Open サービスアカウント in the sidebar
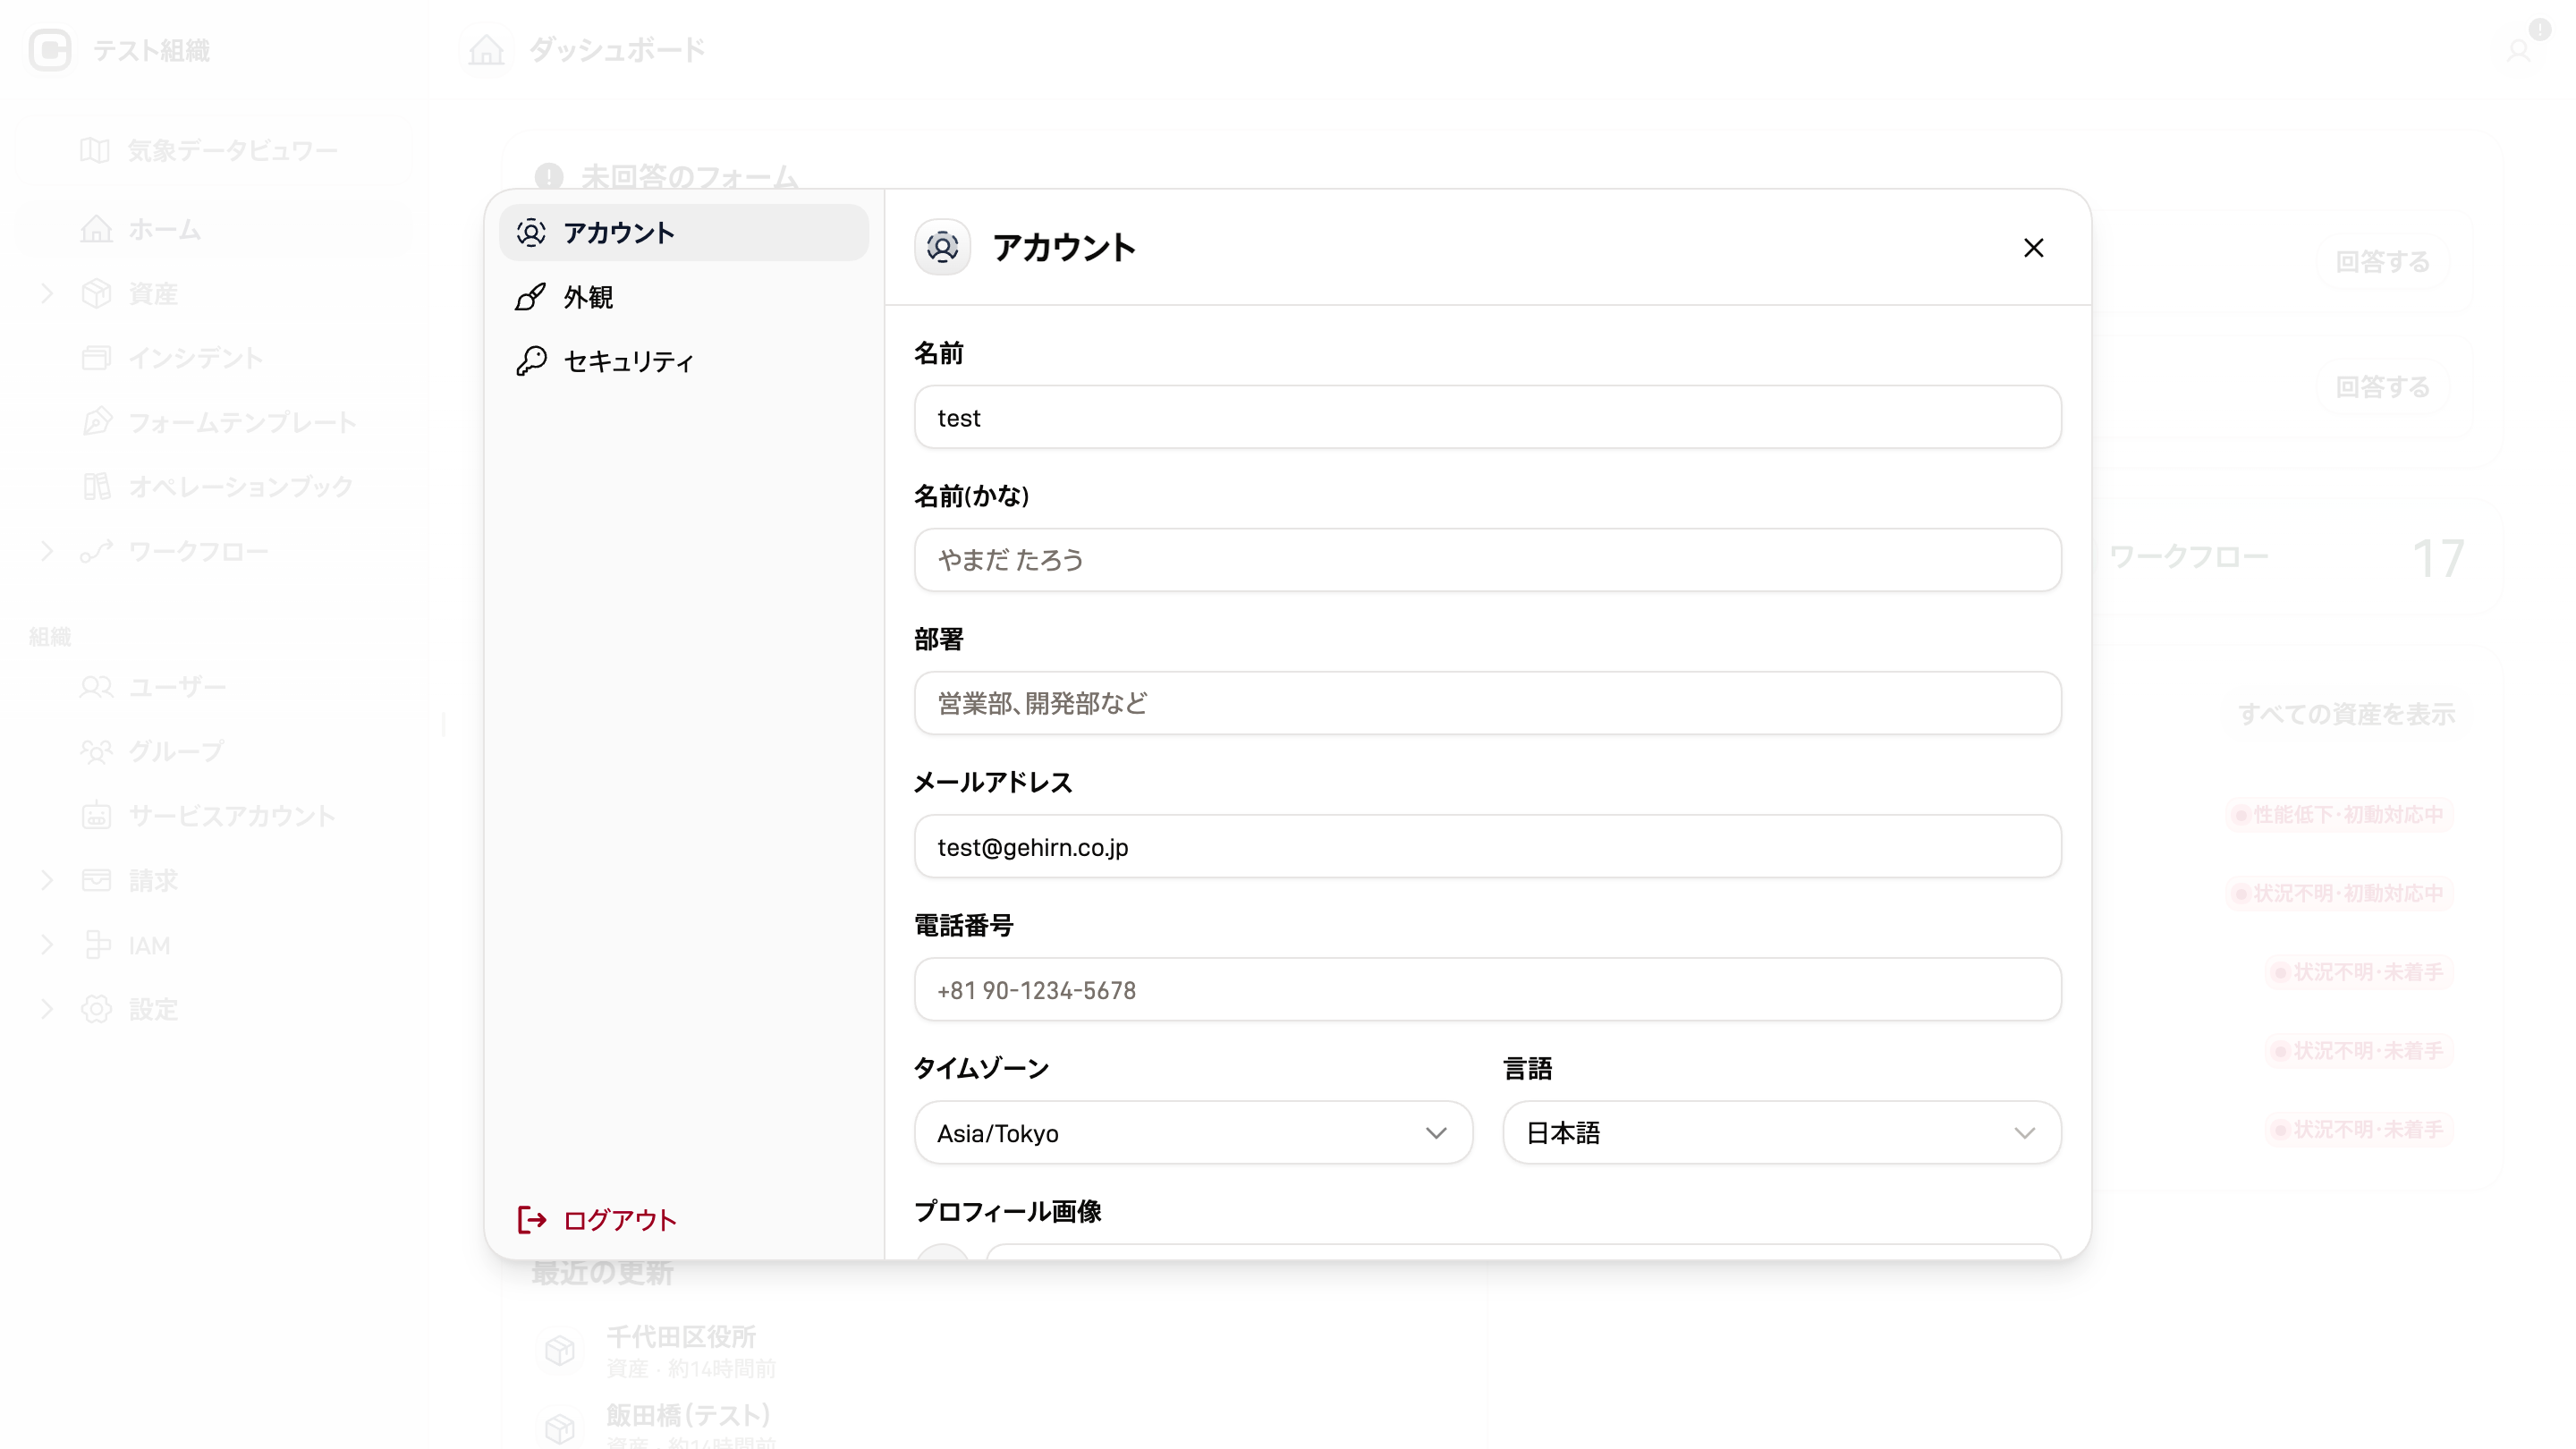This screenshot has height=1449, width=2576. [x=214, y=816]
